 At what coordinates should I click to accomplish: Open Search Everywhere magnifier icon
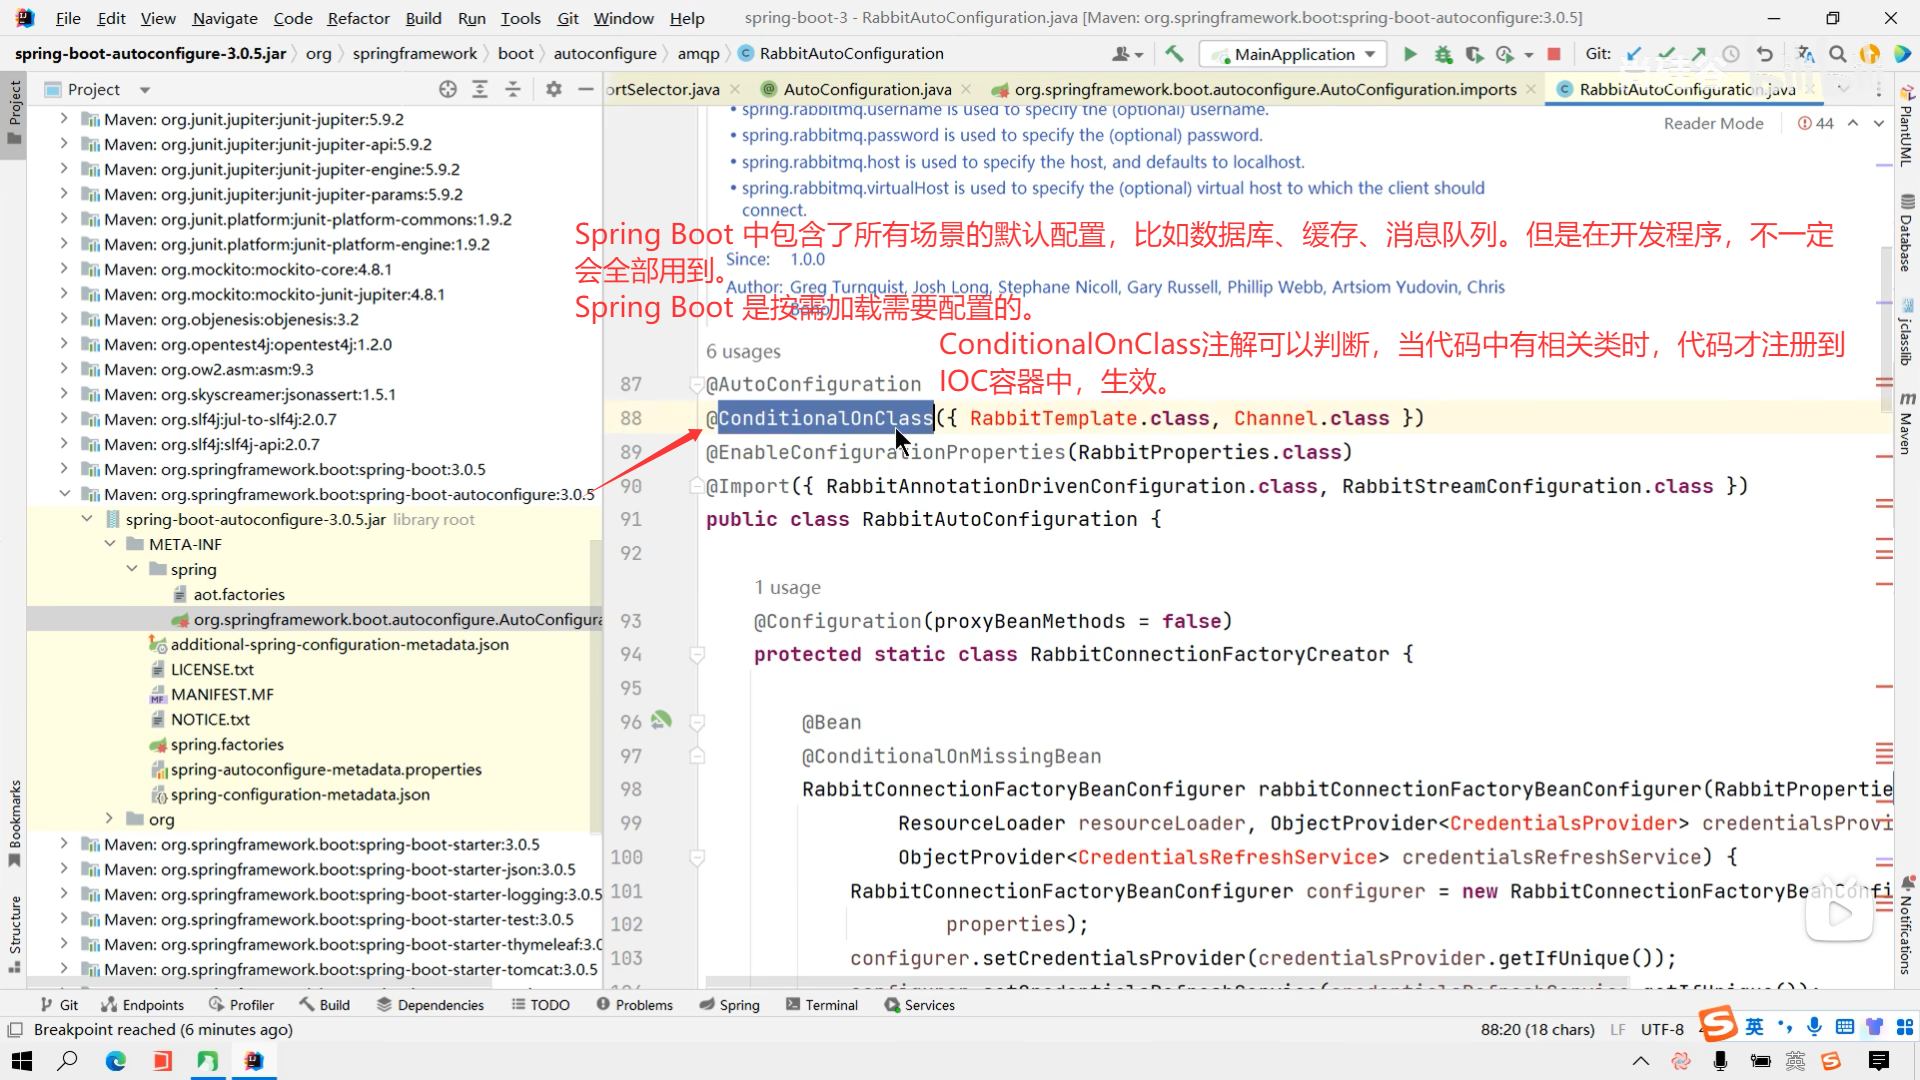[1837, 54]
